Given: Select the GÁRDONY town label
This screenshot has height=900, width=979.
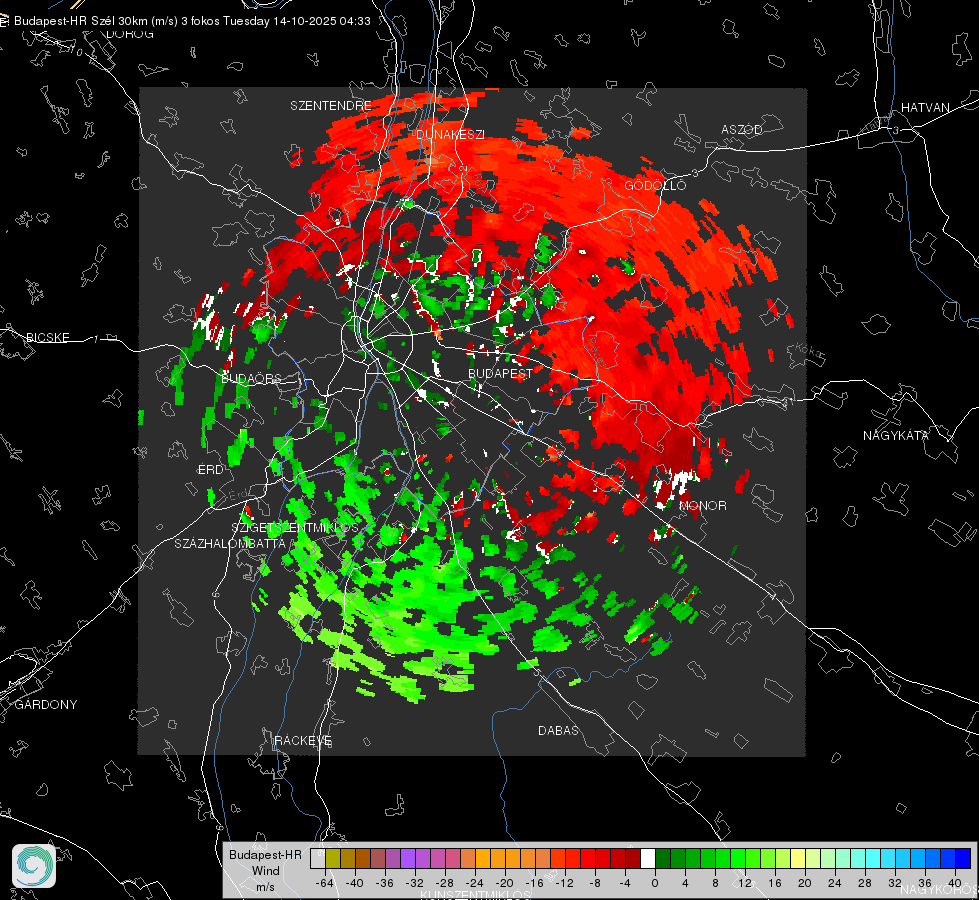Looking at the screenshot, I should [x=46, y=705].
